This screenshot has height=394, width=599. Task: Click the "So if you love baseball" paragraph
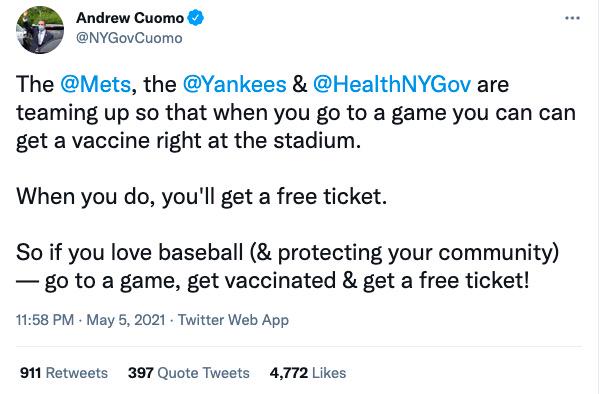click(x=288, y=266)
